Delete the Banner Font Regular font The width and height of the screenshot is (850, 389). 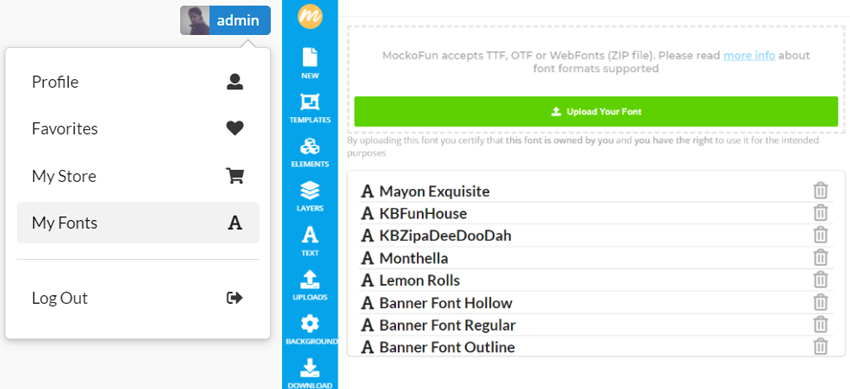pyautogui.click(x=821, y=324)
